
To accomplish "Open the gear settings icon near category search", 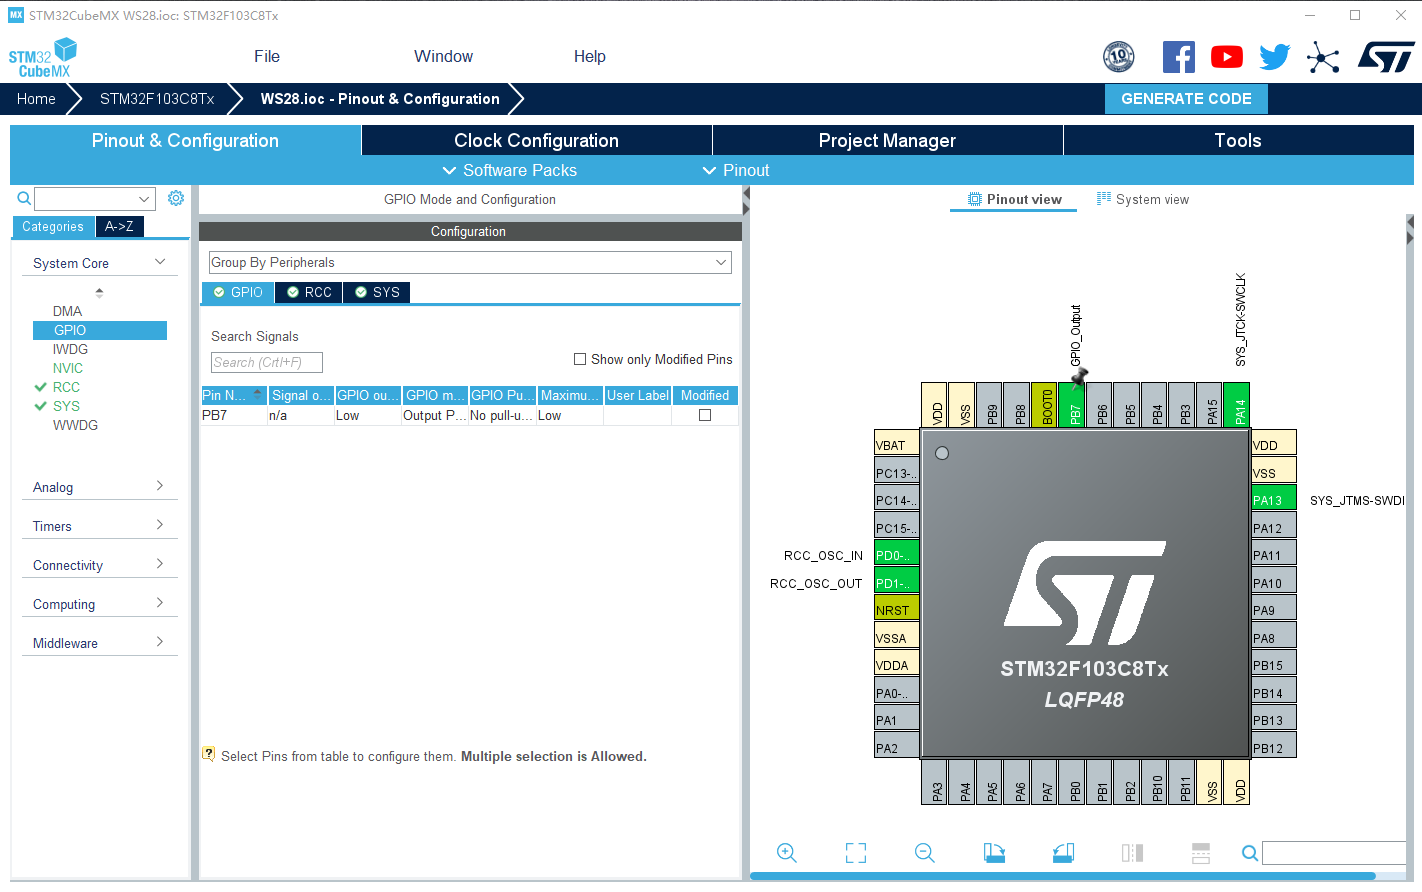I will point(176,198).
